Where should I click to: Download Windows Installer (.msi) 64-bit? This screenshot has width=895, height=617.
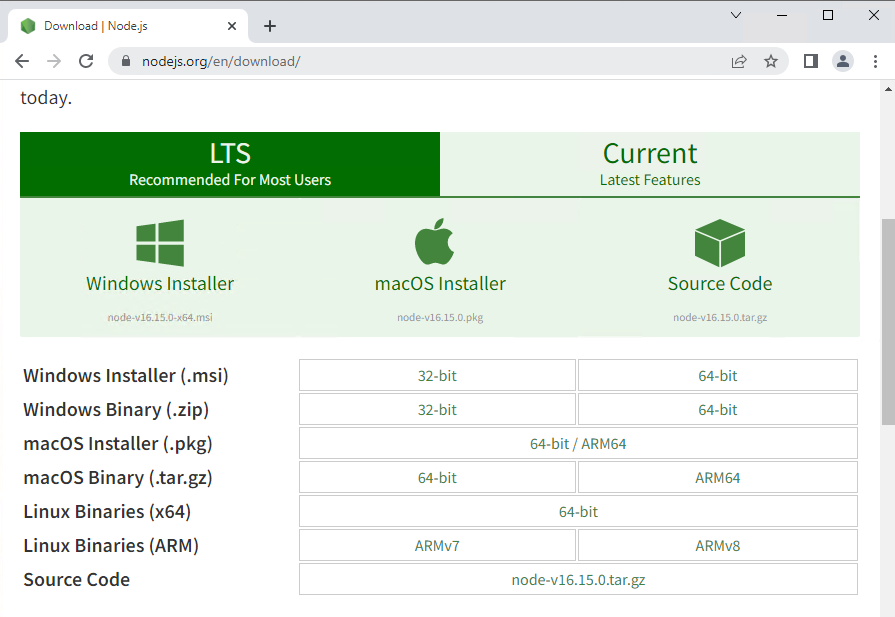[717, 376]
